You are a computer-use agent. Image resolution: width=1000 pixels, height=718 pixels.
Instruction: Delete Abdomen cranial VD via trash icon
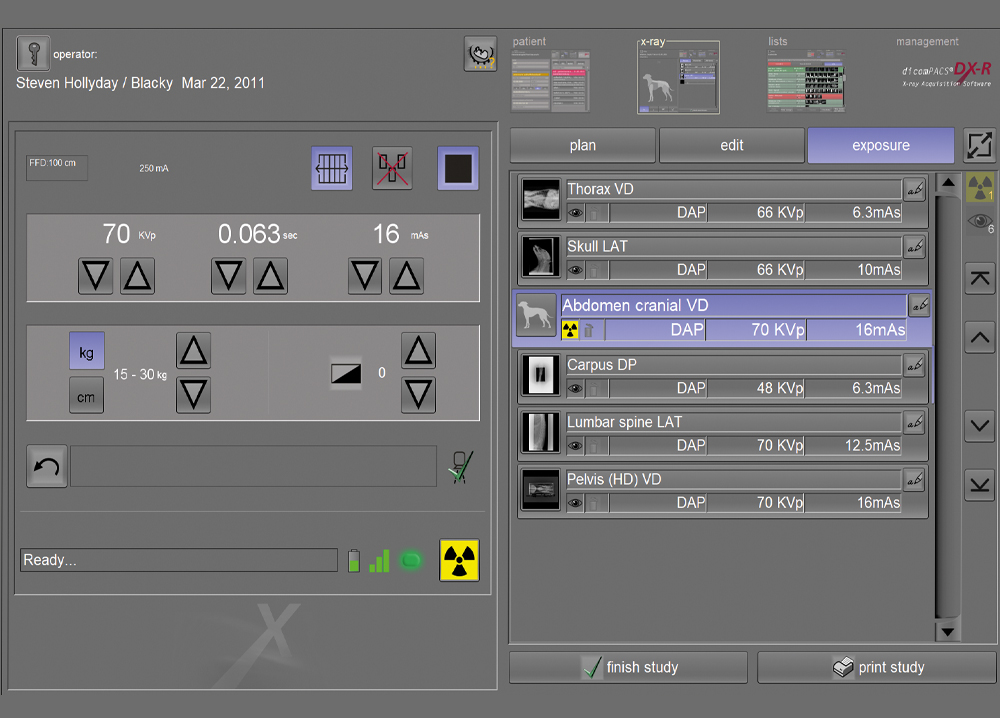click(590, 330)
